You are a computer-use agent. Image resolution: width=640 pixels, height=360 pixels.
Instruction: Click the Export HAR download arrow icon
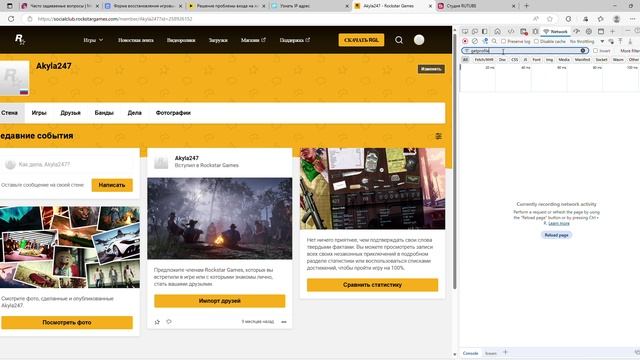630,42
